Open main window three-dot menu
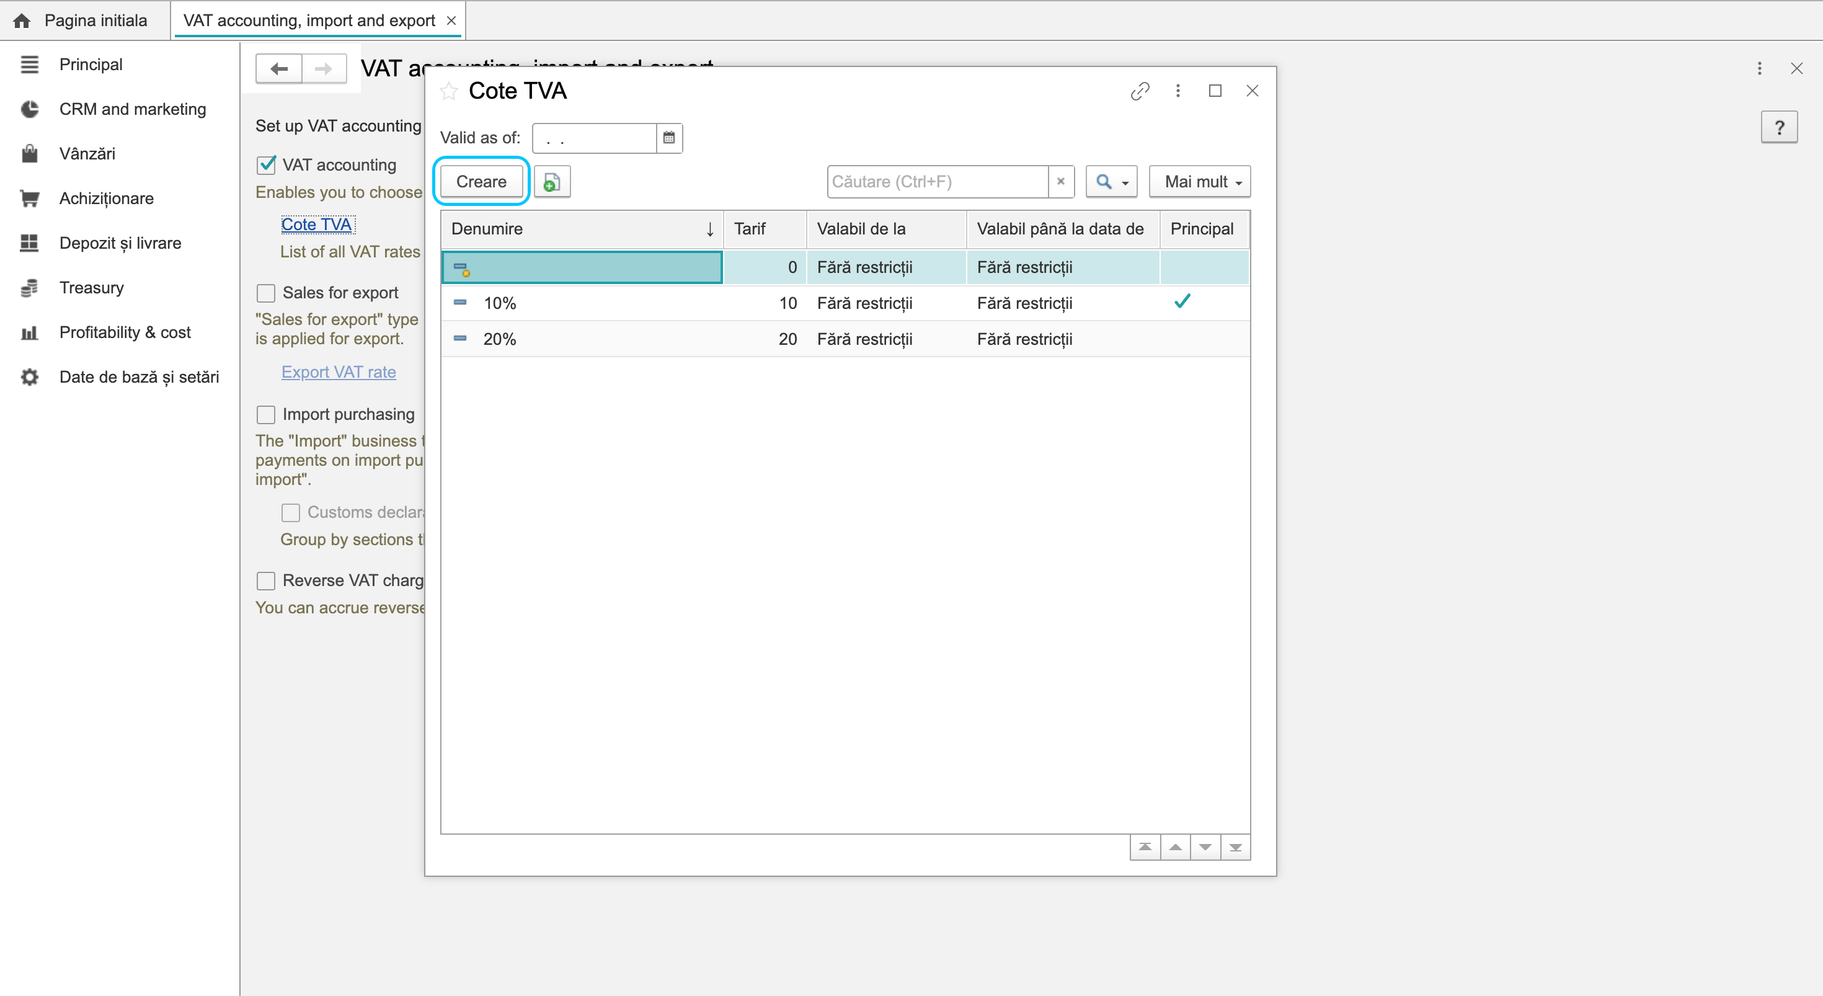This screenshot has height=996, width=1823. pos(1760,68)
